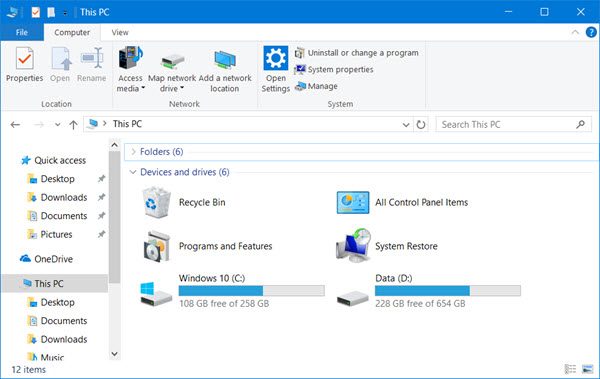The image size is (600, 379).
Task: Go back with the back arrow
Action: [15, 124]
